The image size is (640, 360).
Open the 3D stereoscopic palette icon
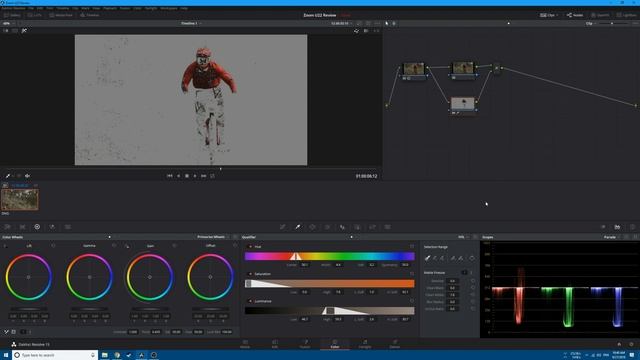(x=387, y=227)
